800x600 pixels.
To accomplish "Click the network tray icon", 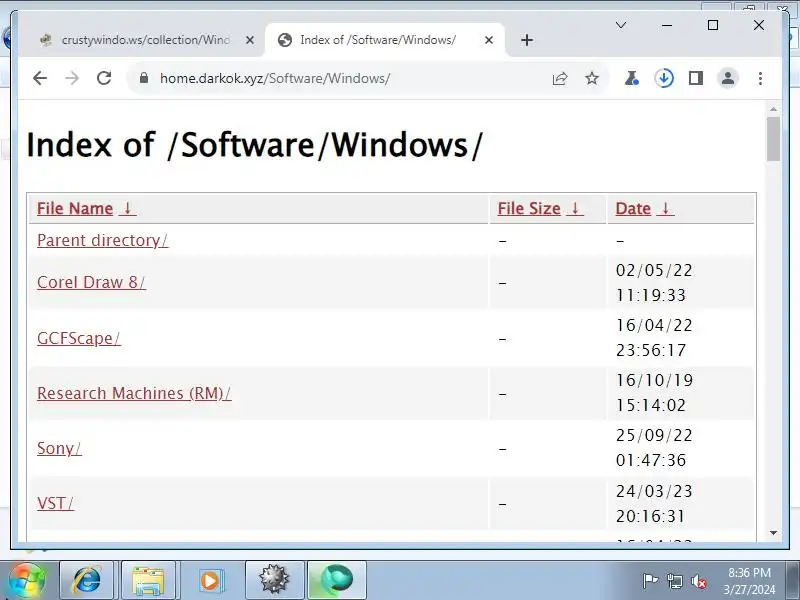I will click(x=674, y=581).
